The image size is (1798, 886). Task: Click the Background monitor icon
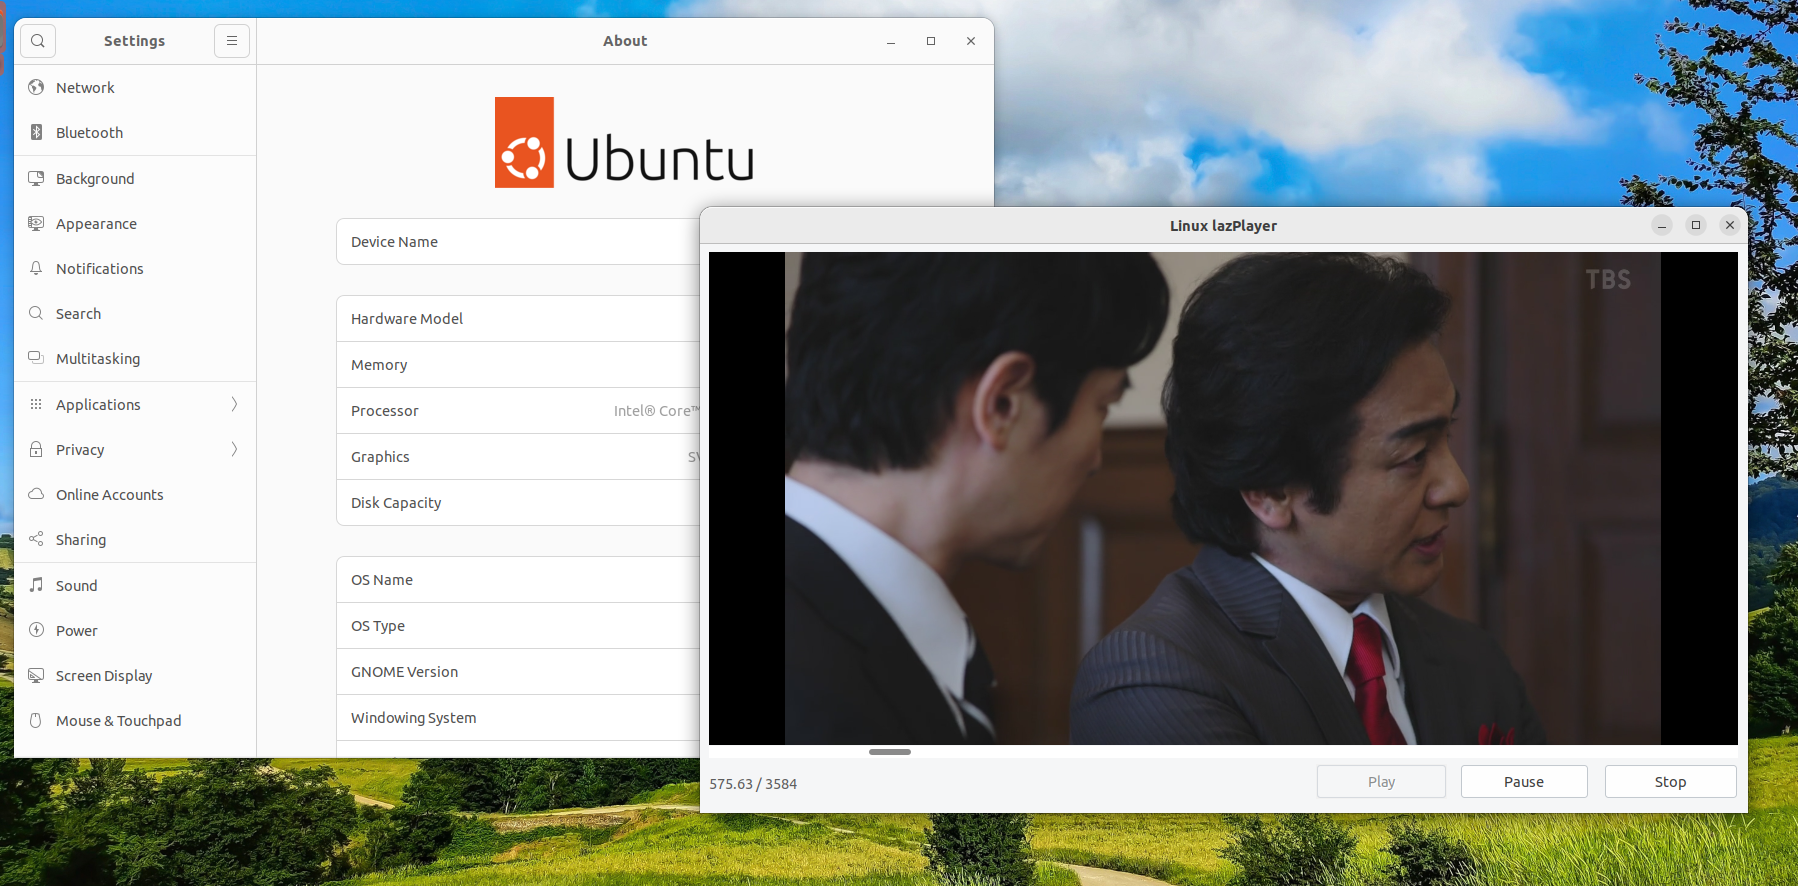(x=36, y=178)
